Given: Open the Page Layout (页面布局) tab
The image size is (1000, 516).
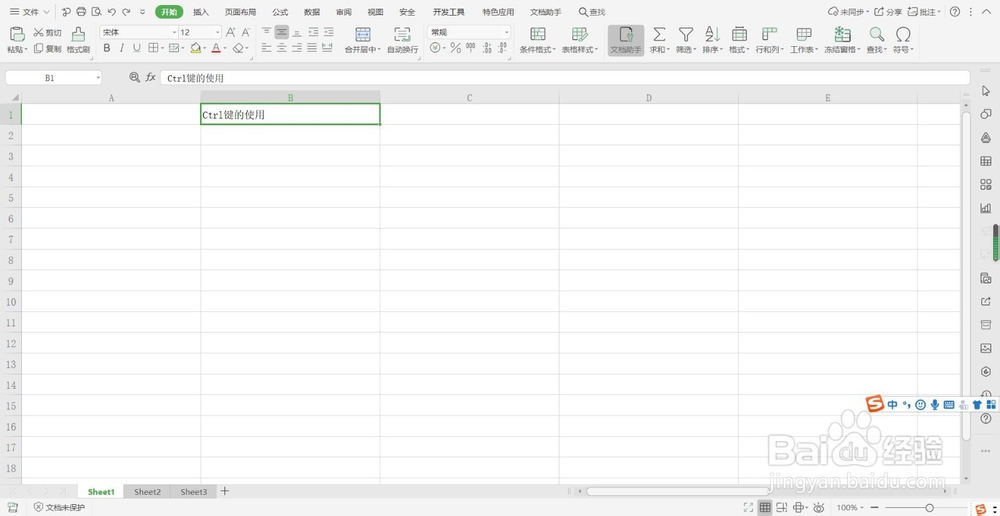Looking at the screenshot, I should coord(240,11).
